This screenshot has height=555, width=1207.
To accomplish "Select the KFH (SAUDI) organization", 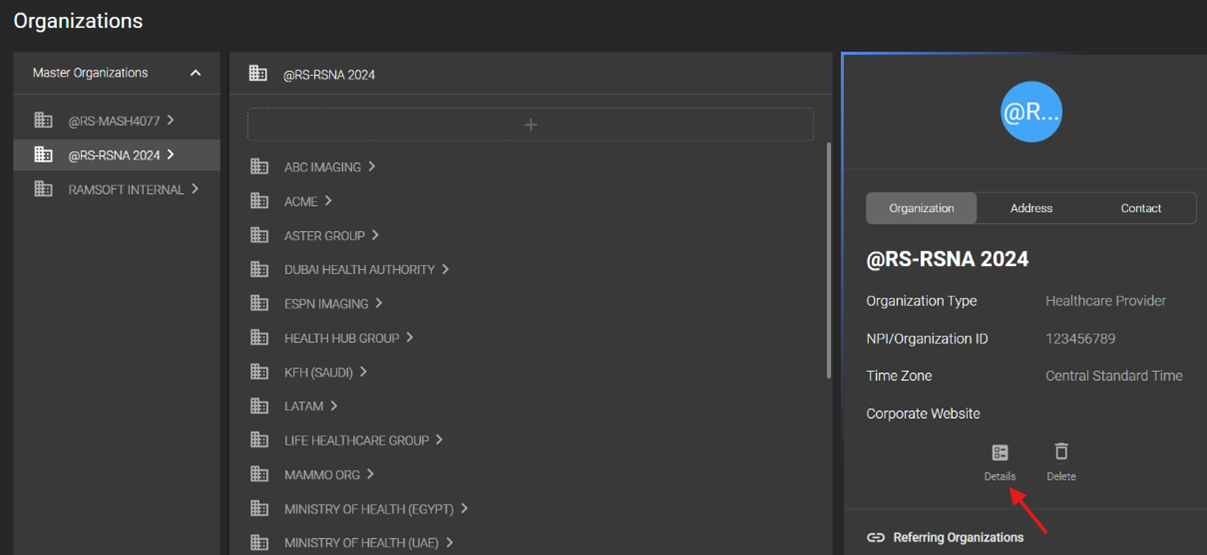I will click(x=318, y=372).
